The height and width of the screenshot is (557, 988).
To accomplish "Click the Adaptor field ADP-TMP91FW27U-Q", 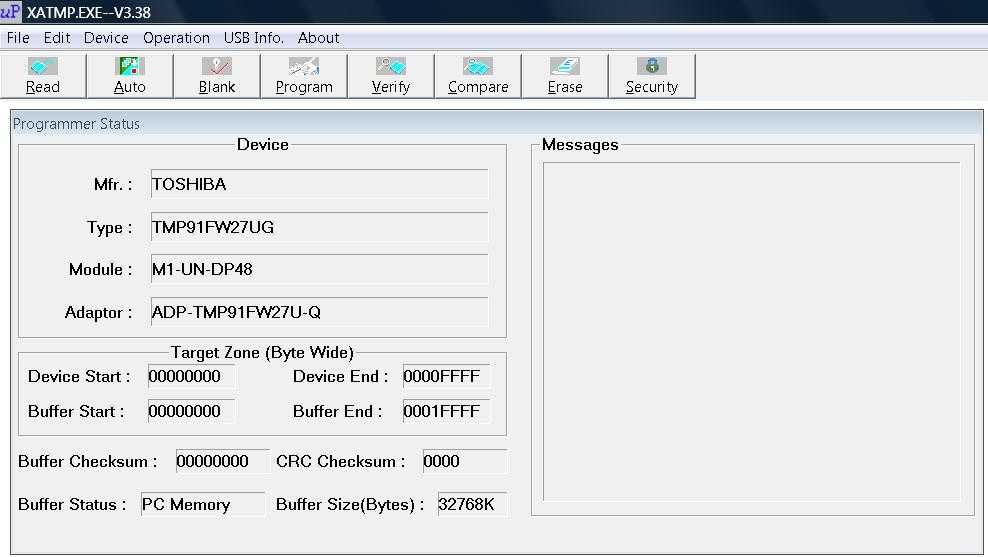I will [319, 312].
